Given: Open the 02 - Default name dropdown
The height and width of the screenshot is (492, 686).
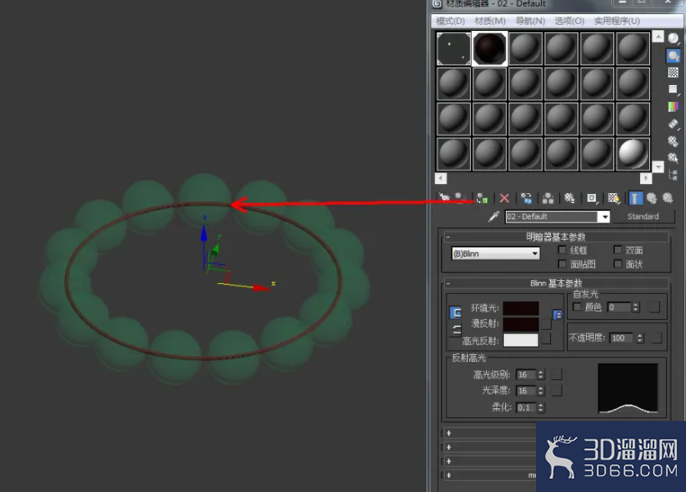Looking at the screenshot, I should click(x=604, y=216).
